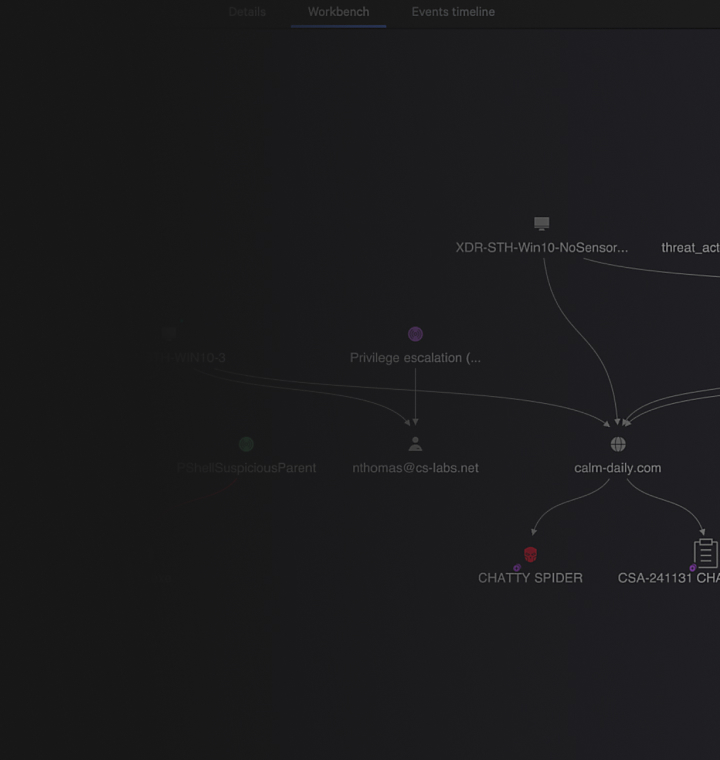This screenshot has width=720, height=760.
Task: Select the purple Privilege escalation node icon
Action: [415, 334]
